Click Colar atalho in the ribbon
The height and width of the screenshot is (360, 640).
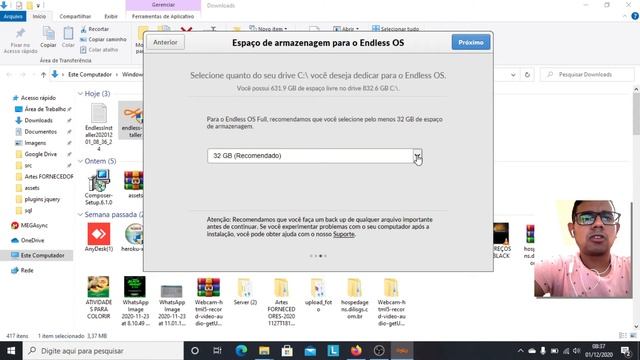(x=99, y=50)
